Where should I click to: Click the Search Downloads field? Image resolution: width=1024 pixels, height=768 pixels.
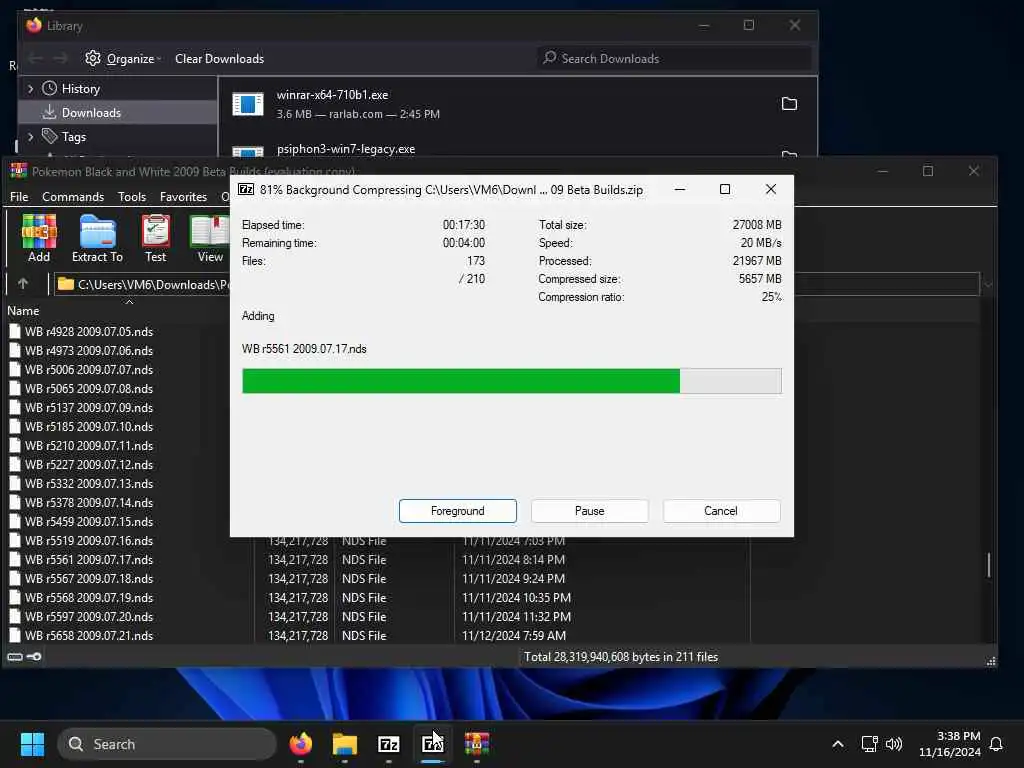click(x=674, y=58)
